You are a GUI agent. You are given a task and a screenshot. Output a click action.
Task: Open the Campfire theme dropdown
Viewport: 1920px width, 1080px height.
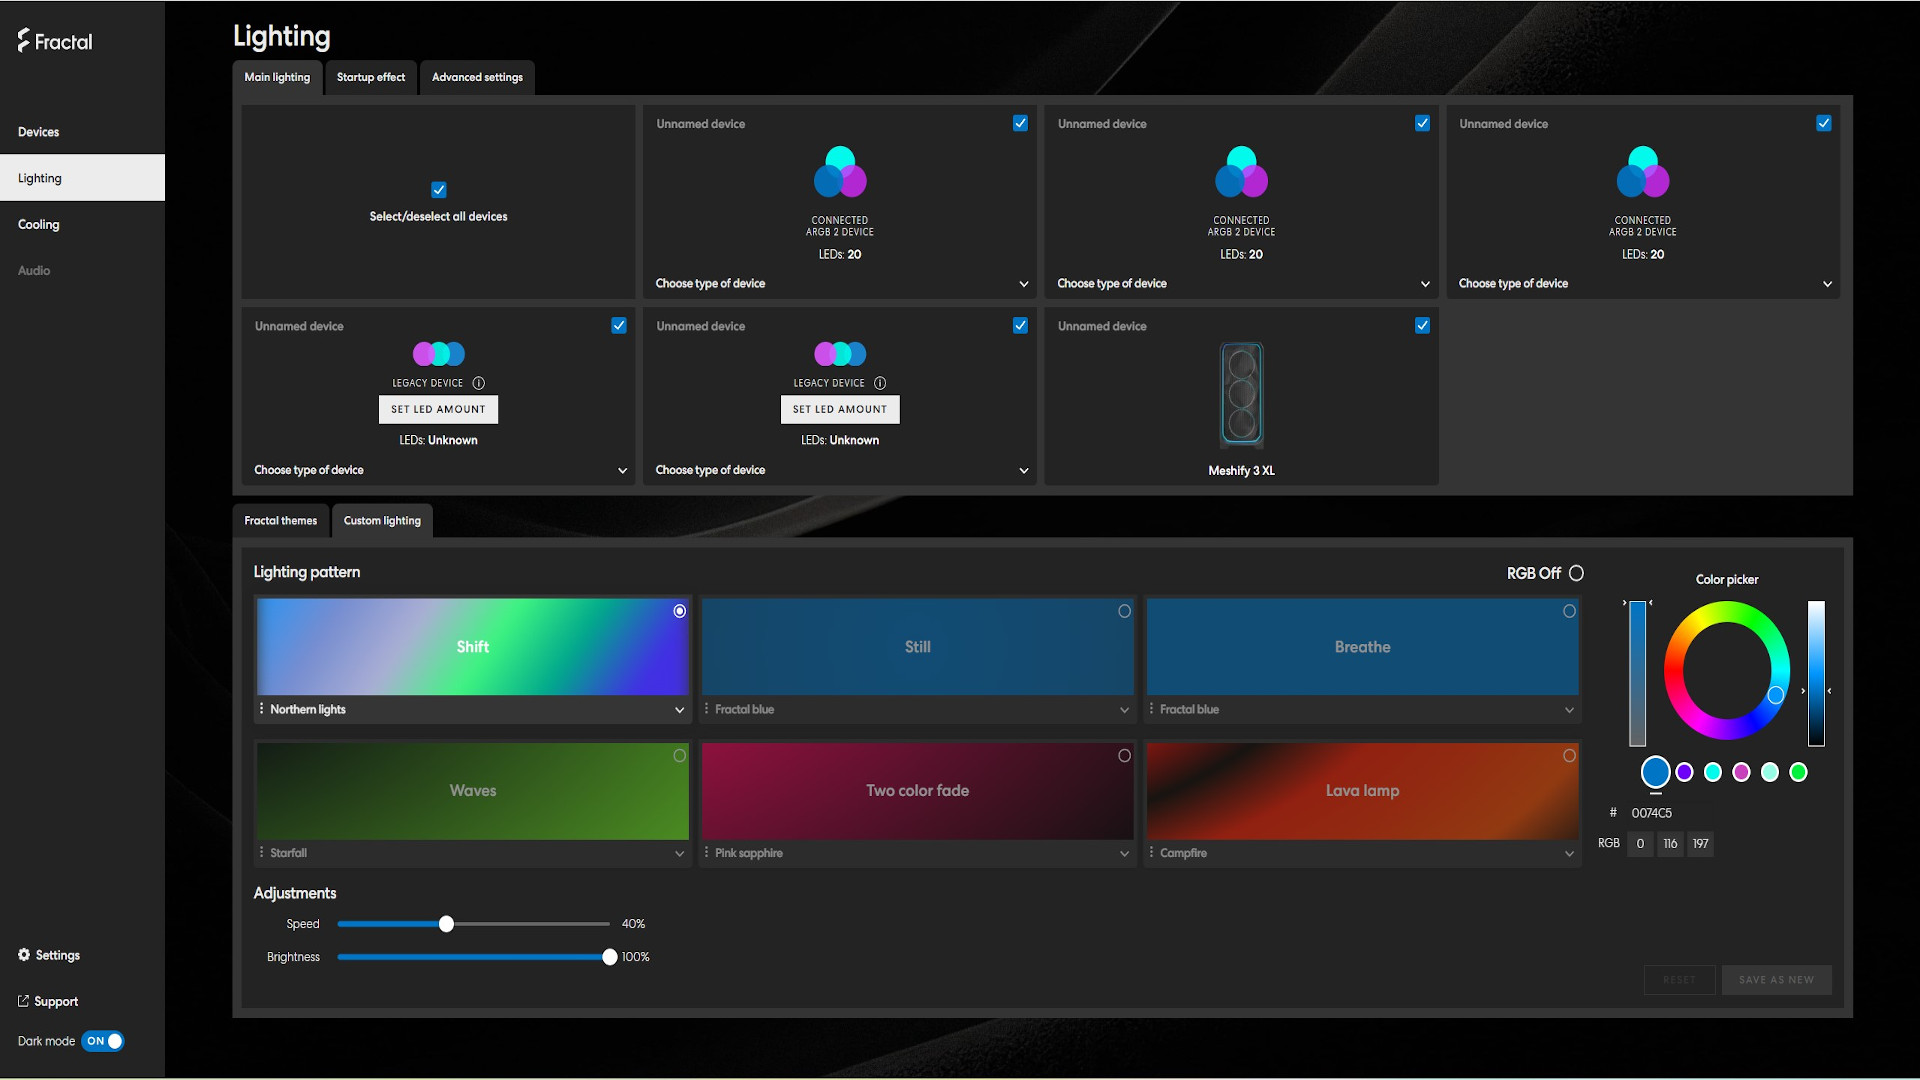[1568, 853]
